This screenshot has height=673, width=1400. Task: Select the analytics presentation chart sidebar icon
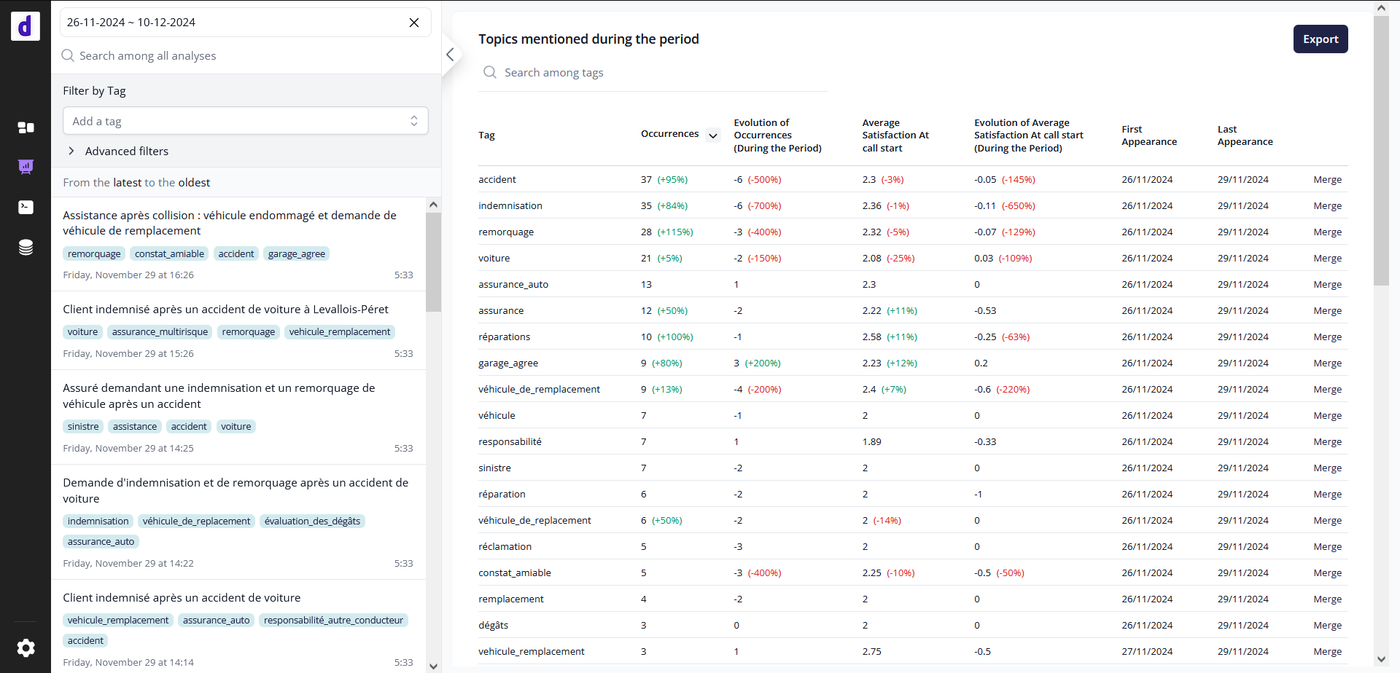[26, 167]
